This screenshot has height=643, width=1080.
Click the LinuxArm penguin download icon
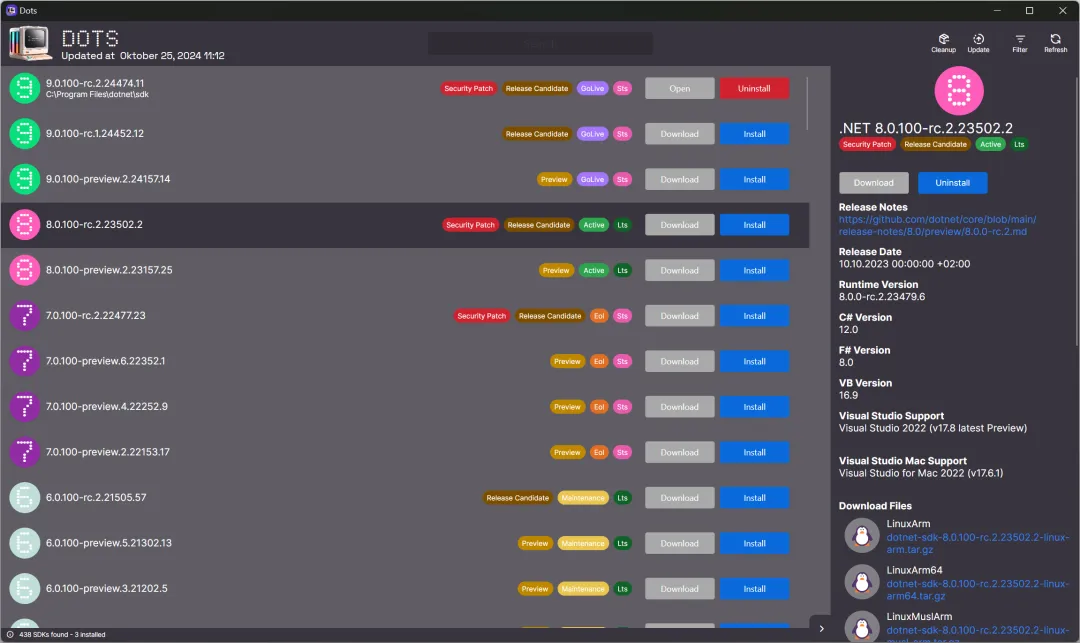pyautogui.click(x=862, y=536)
